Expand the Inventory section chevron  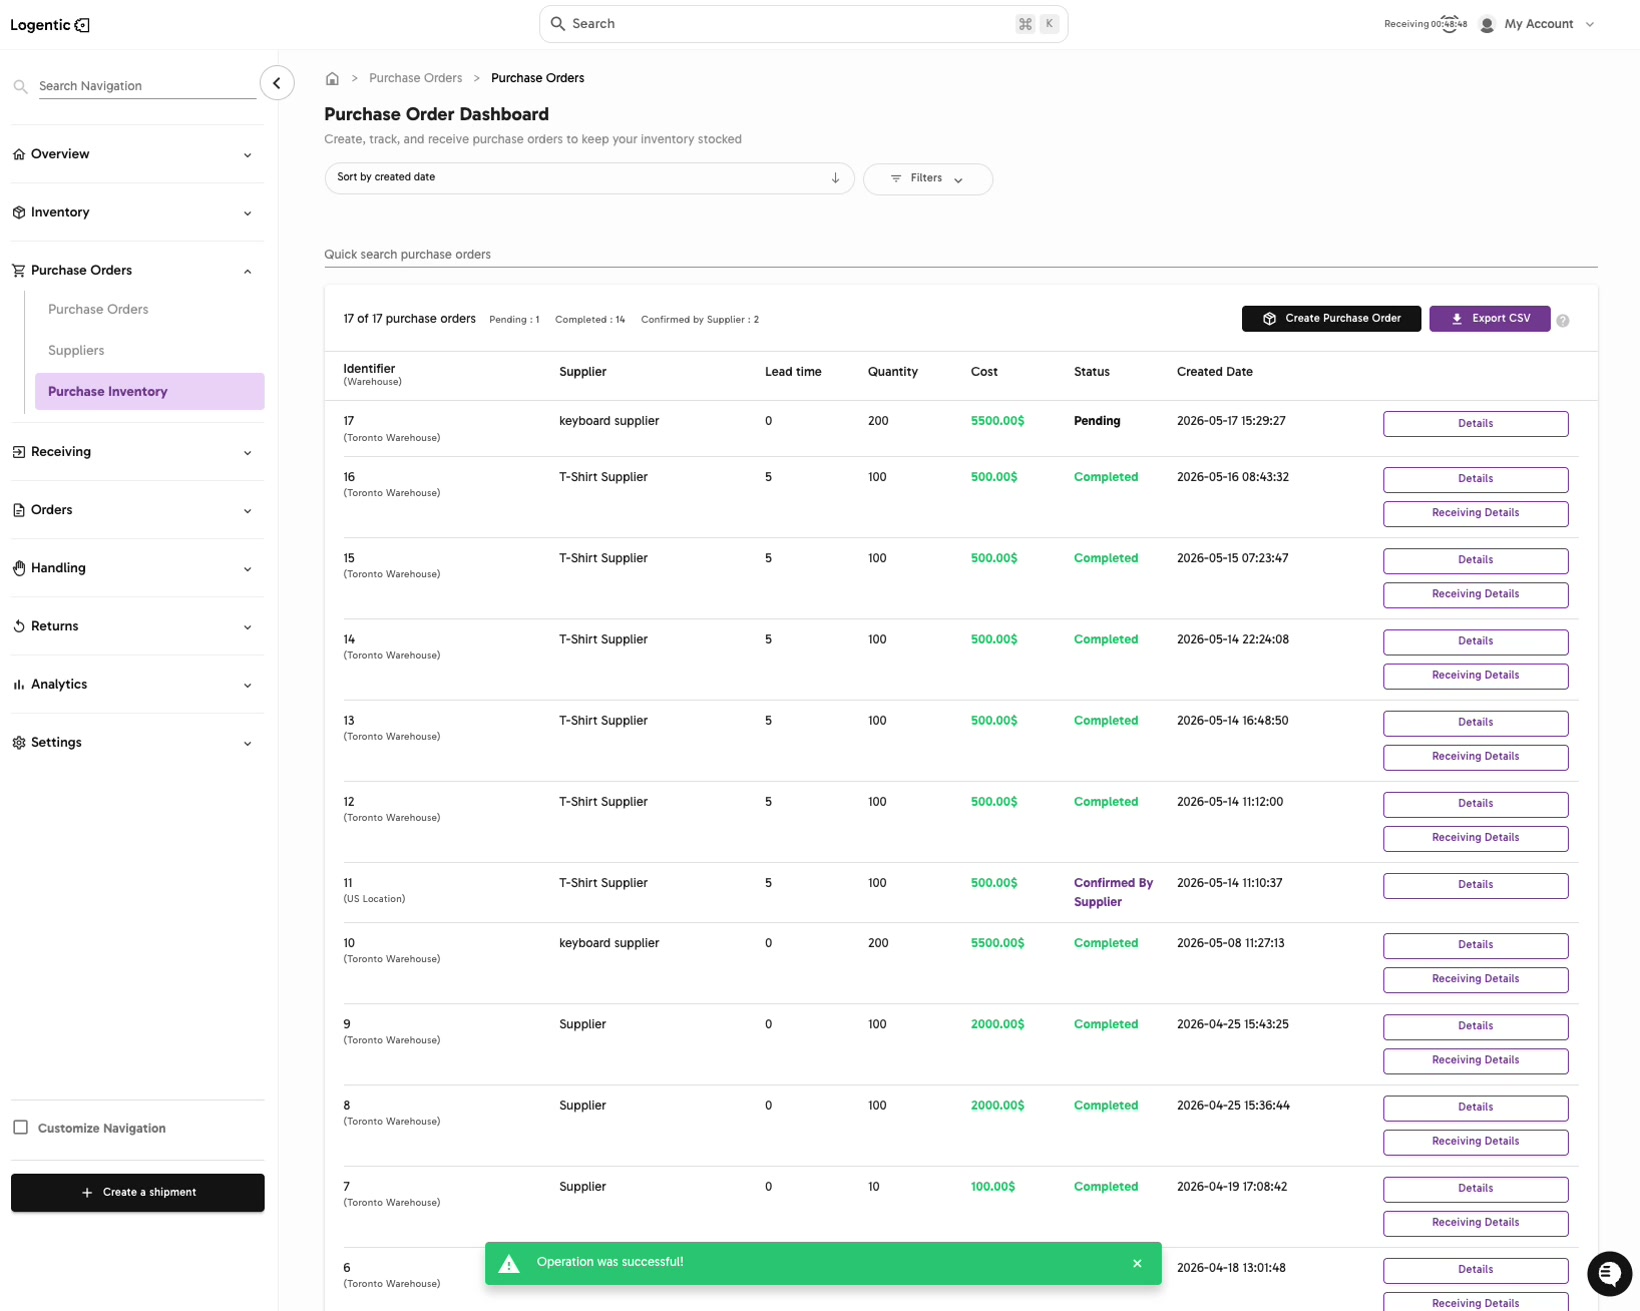[x=247, y=213]
